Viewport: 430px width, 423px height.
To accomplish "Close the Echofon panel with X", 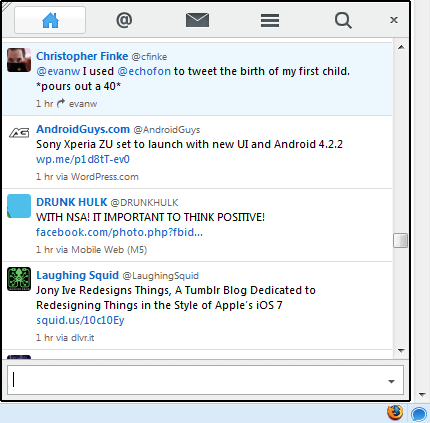I will 394,20.
